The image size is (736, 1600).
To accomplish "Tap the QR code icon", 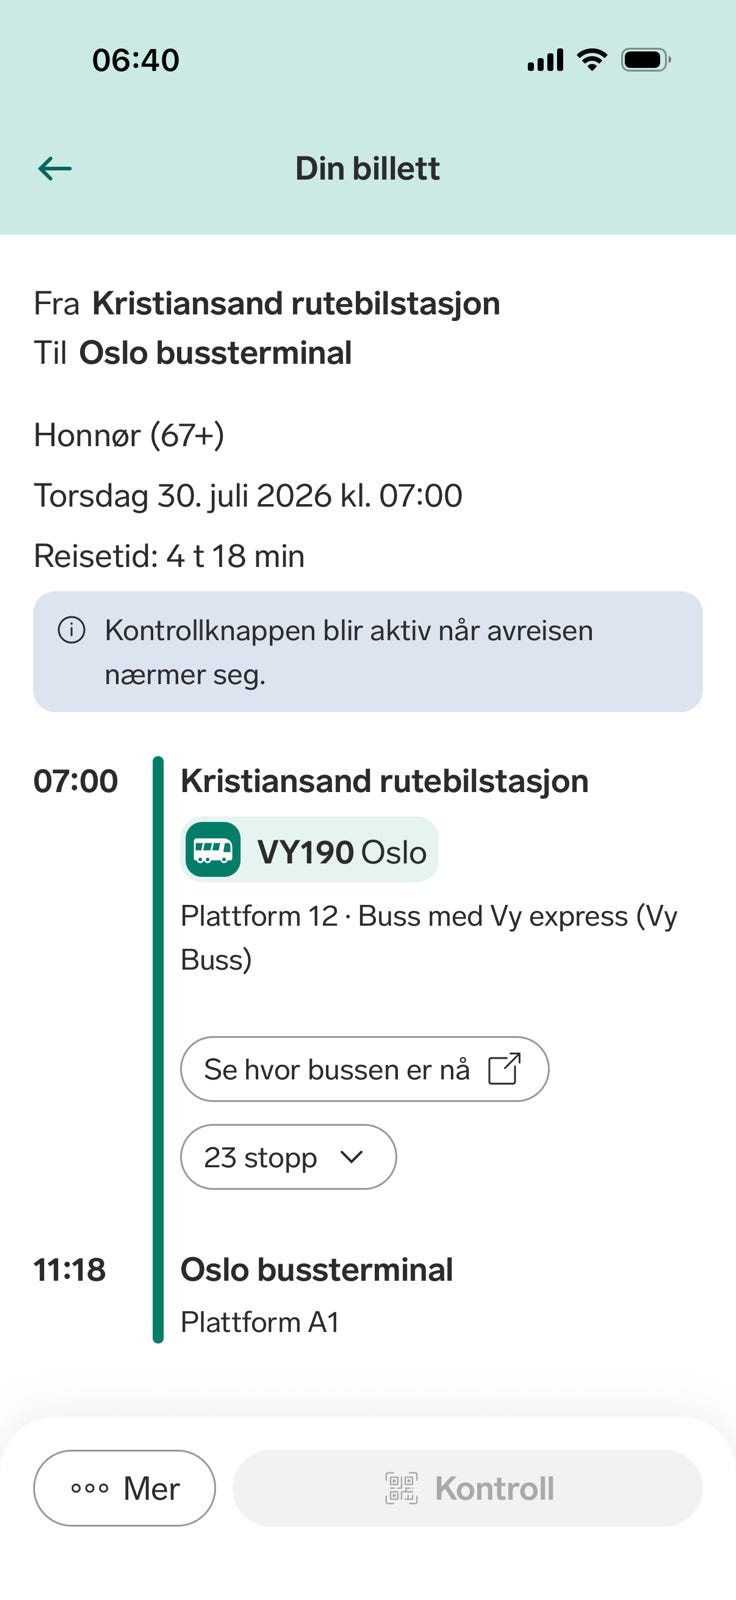I will coord(401,1488).
